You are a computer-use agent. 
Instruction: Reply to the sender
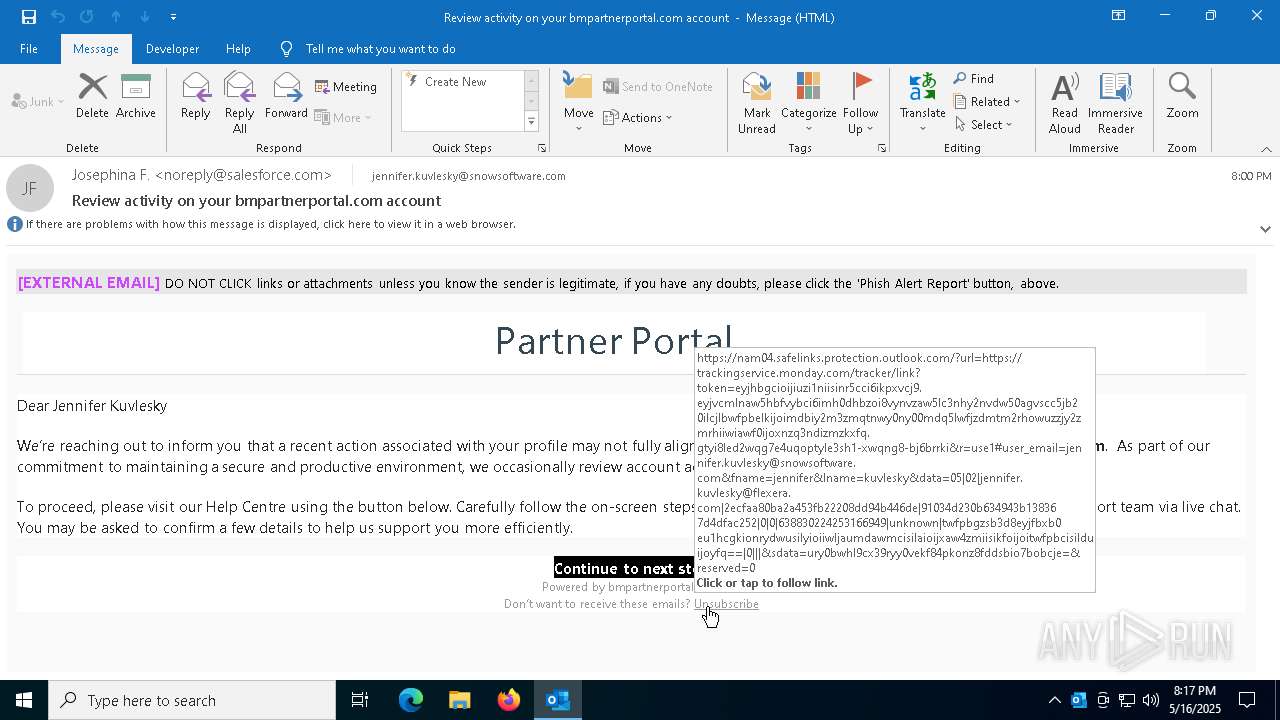coord(196,96)
